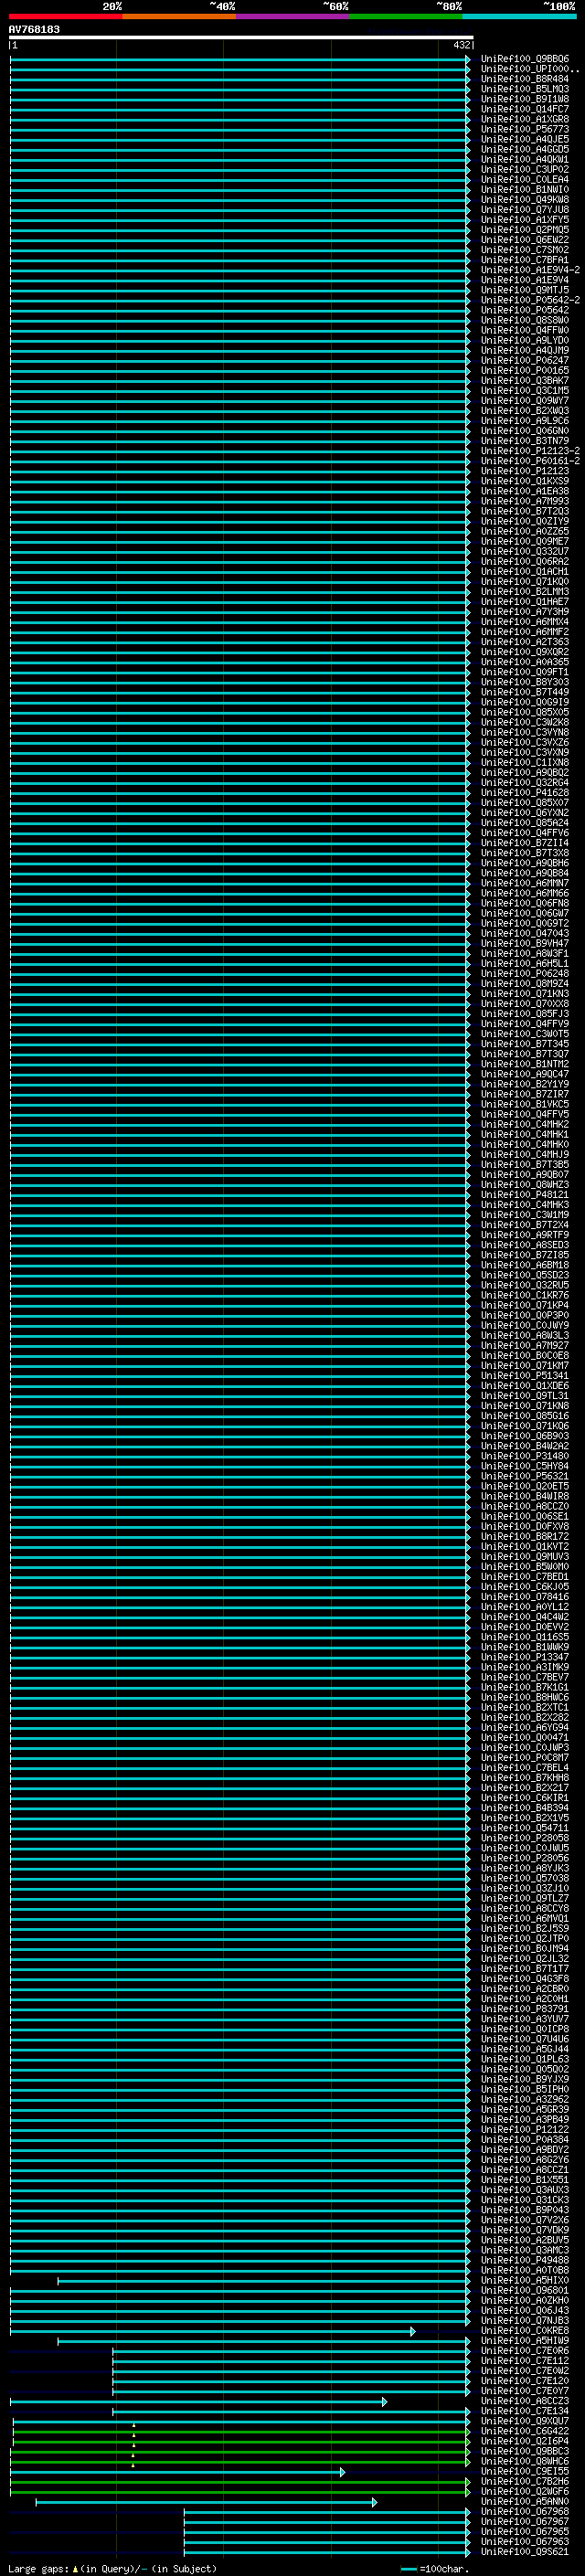Open hit UniRef100_O67968

[525, 2511]
